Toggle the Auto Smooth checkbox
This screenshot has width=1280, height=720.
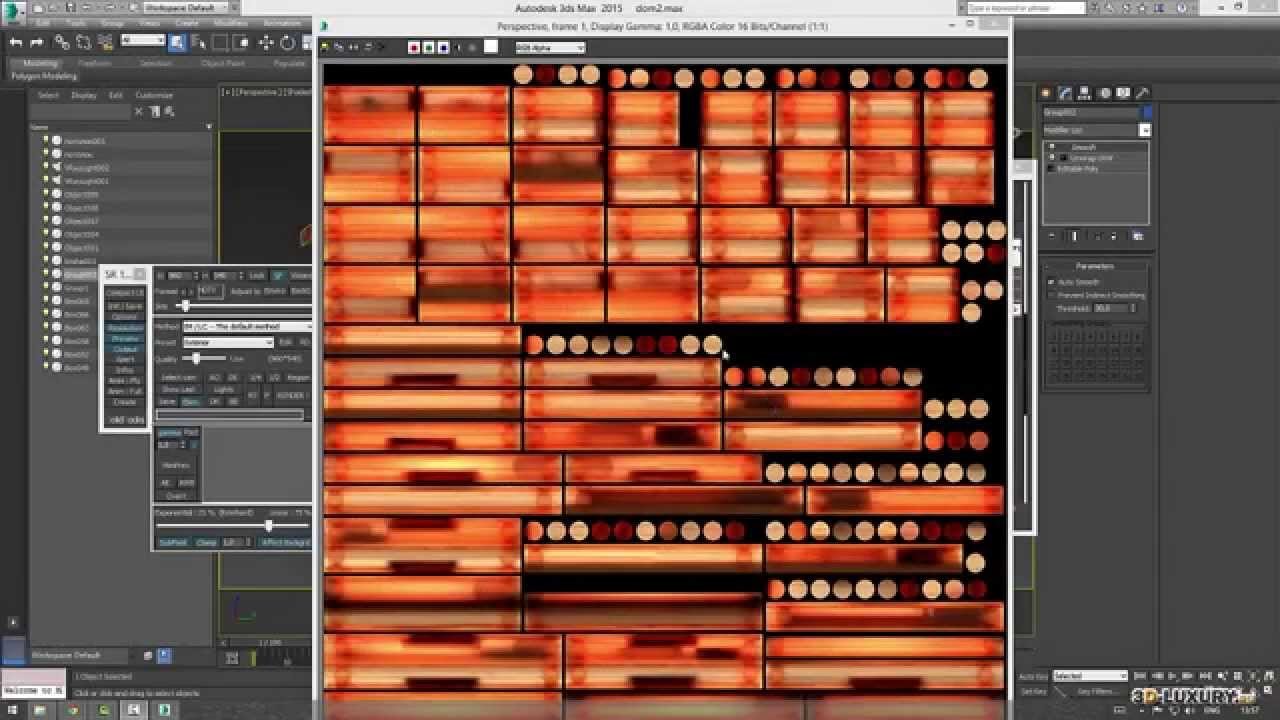(x=1052, y=283)
